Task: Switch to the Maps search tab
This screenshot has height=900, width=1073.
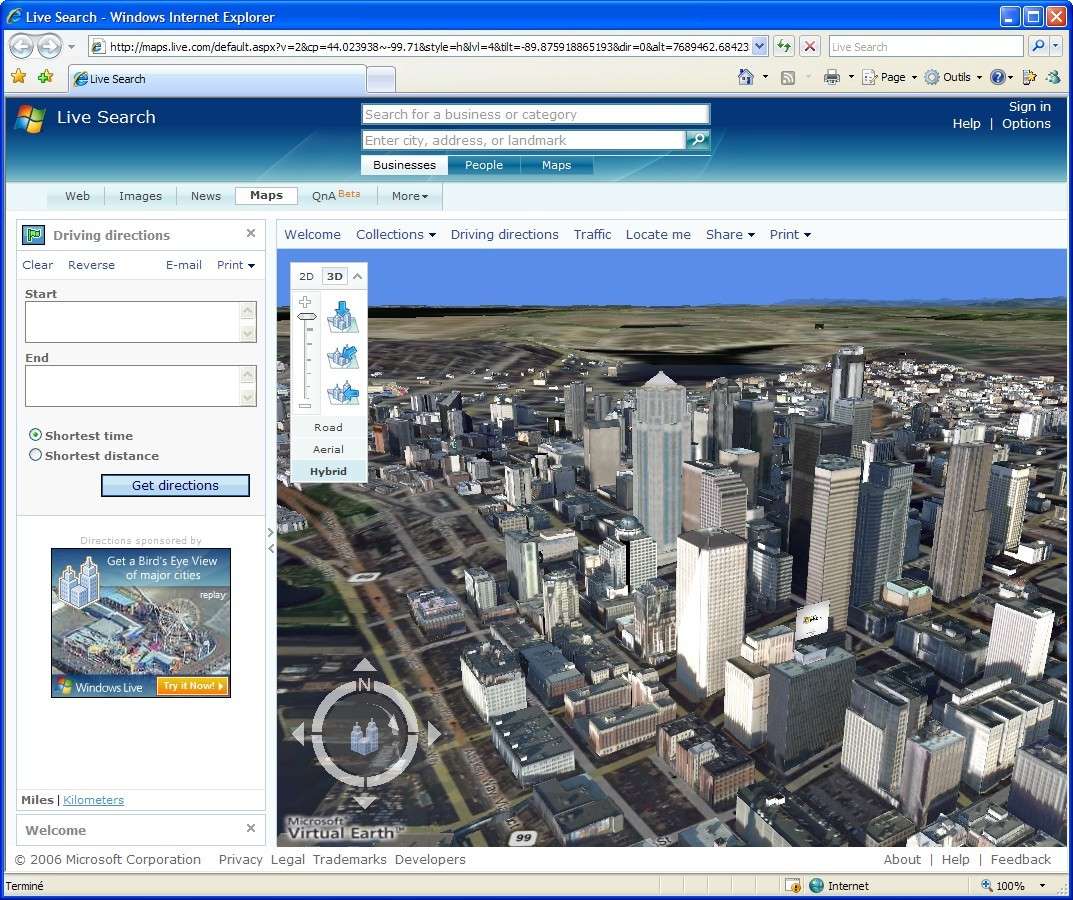Action: (x=556, y=165)
